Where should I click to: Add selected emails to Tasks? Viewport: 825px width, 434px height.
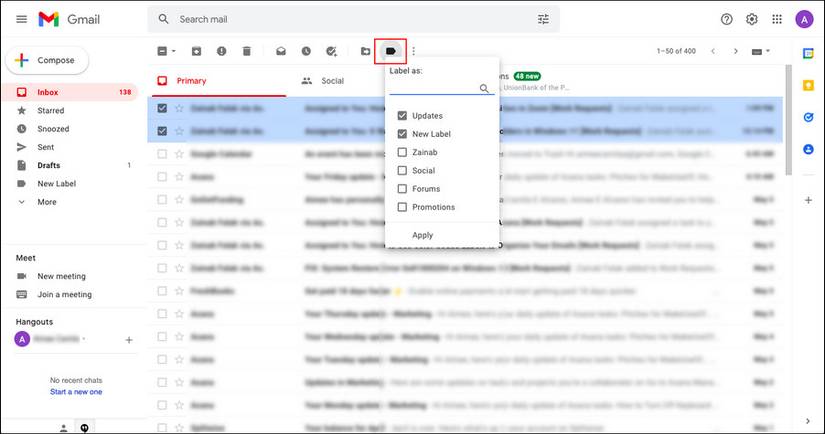(x=331, y=51)
